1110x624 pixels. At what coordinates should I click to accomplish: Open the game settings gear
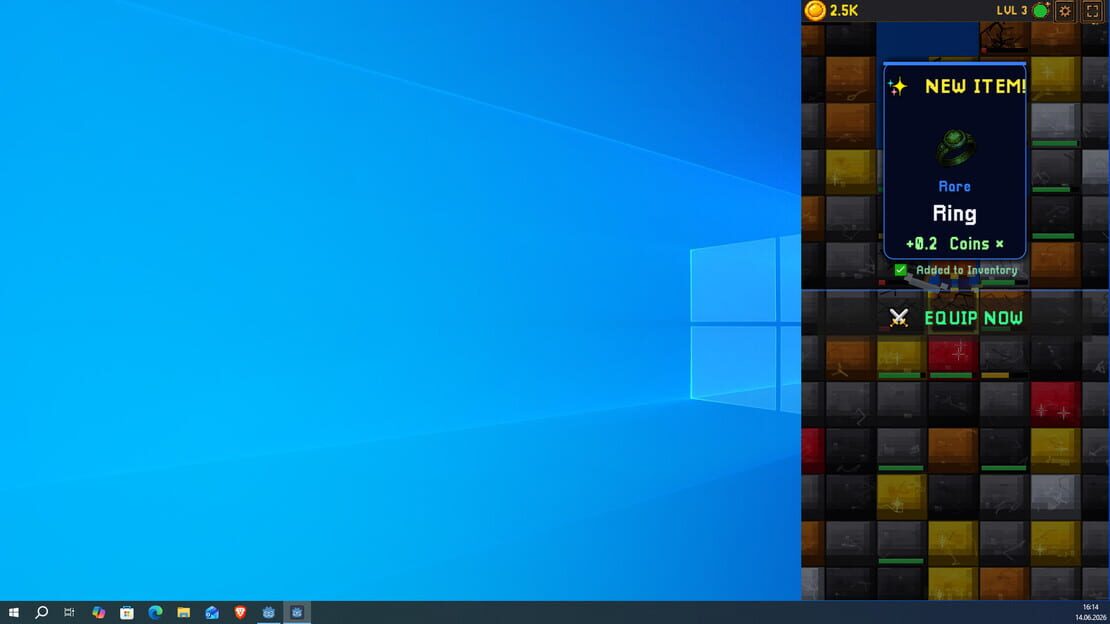click(x=1065, y=11)
